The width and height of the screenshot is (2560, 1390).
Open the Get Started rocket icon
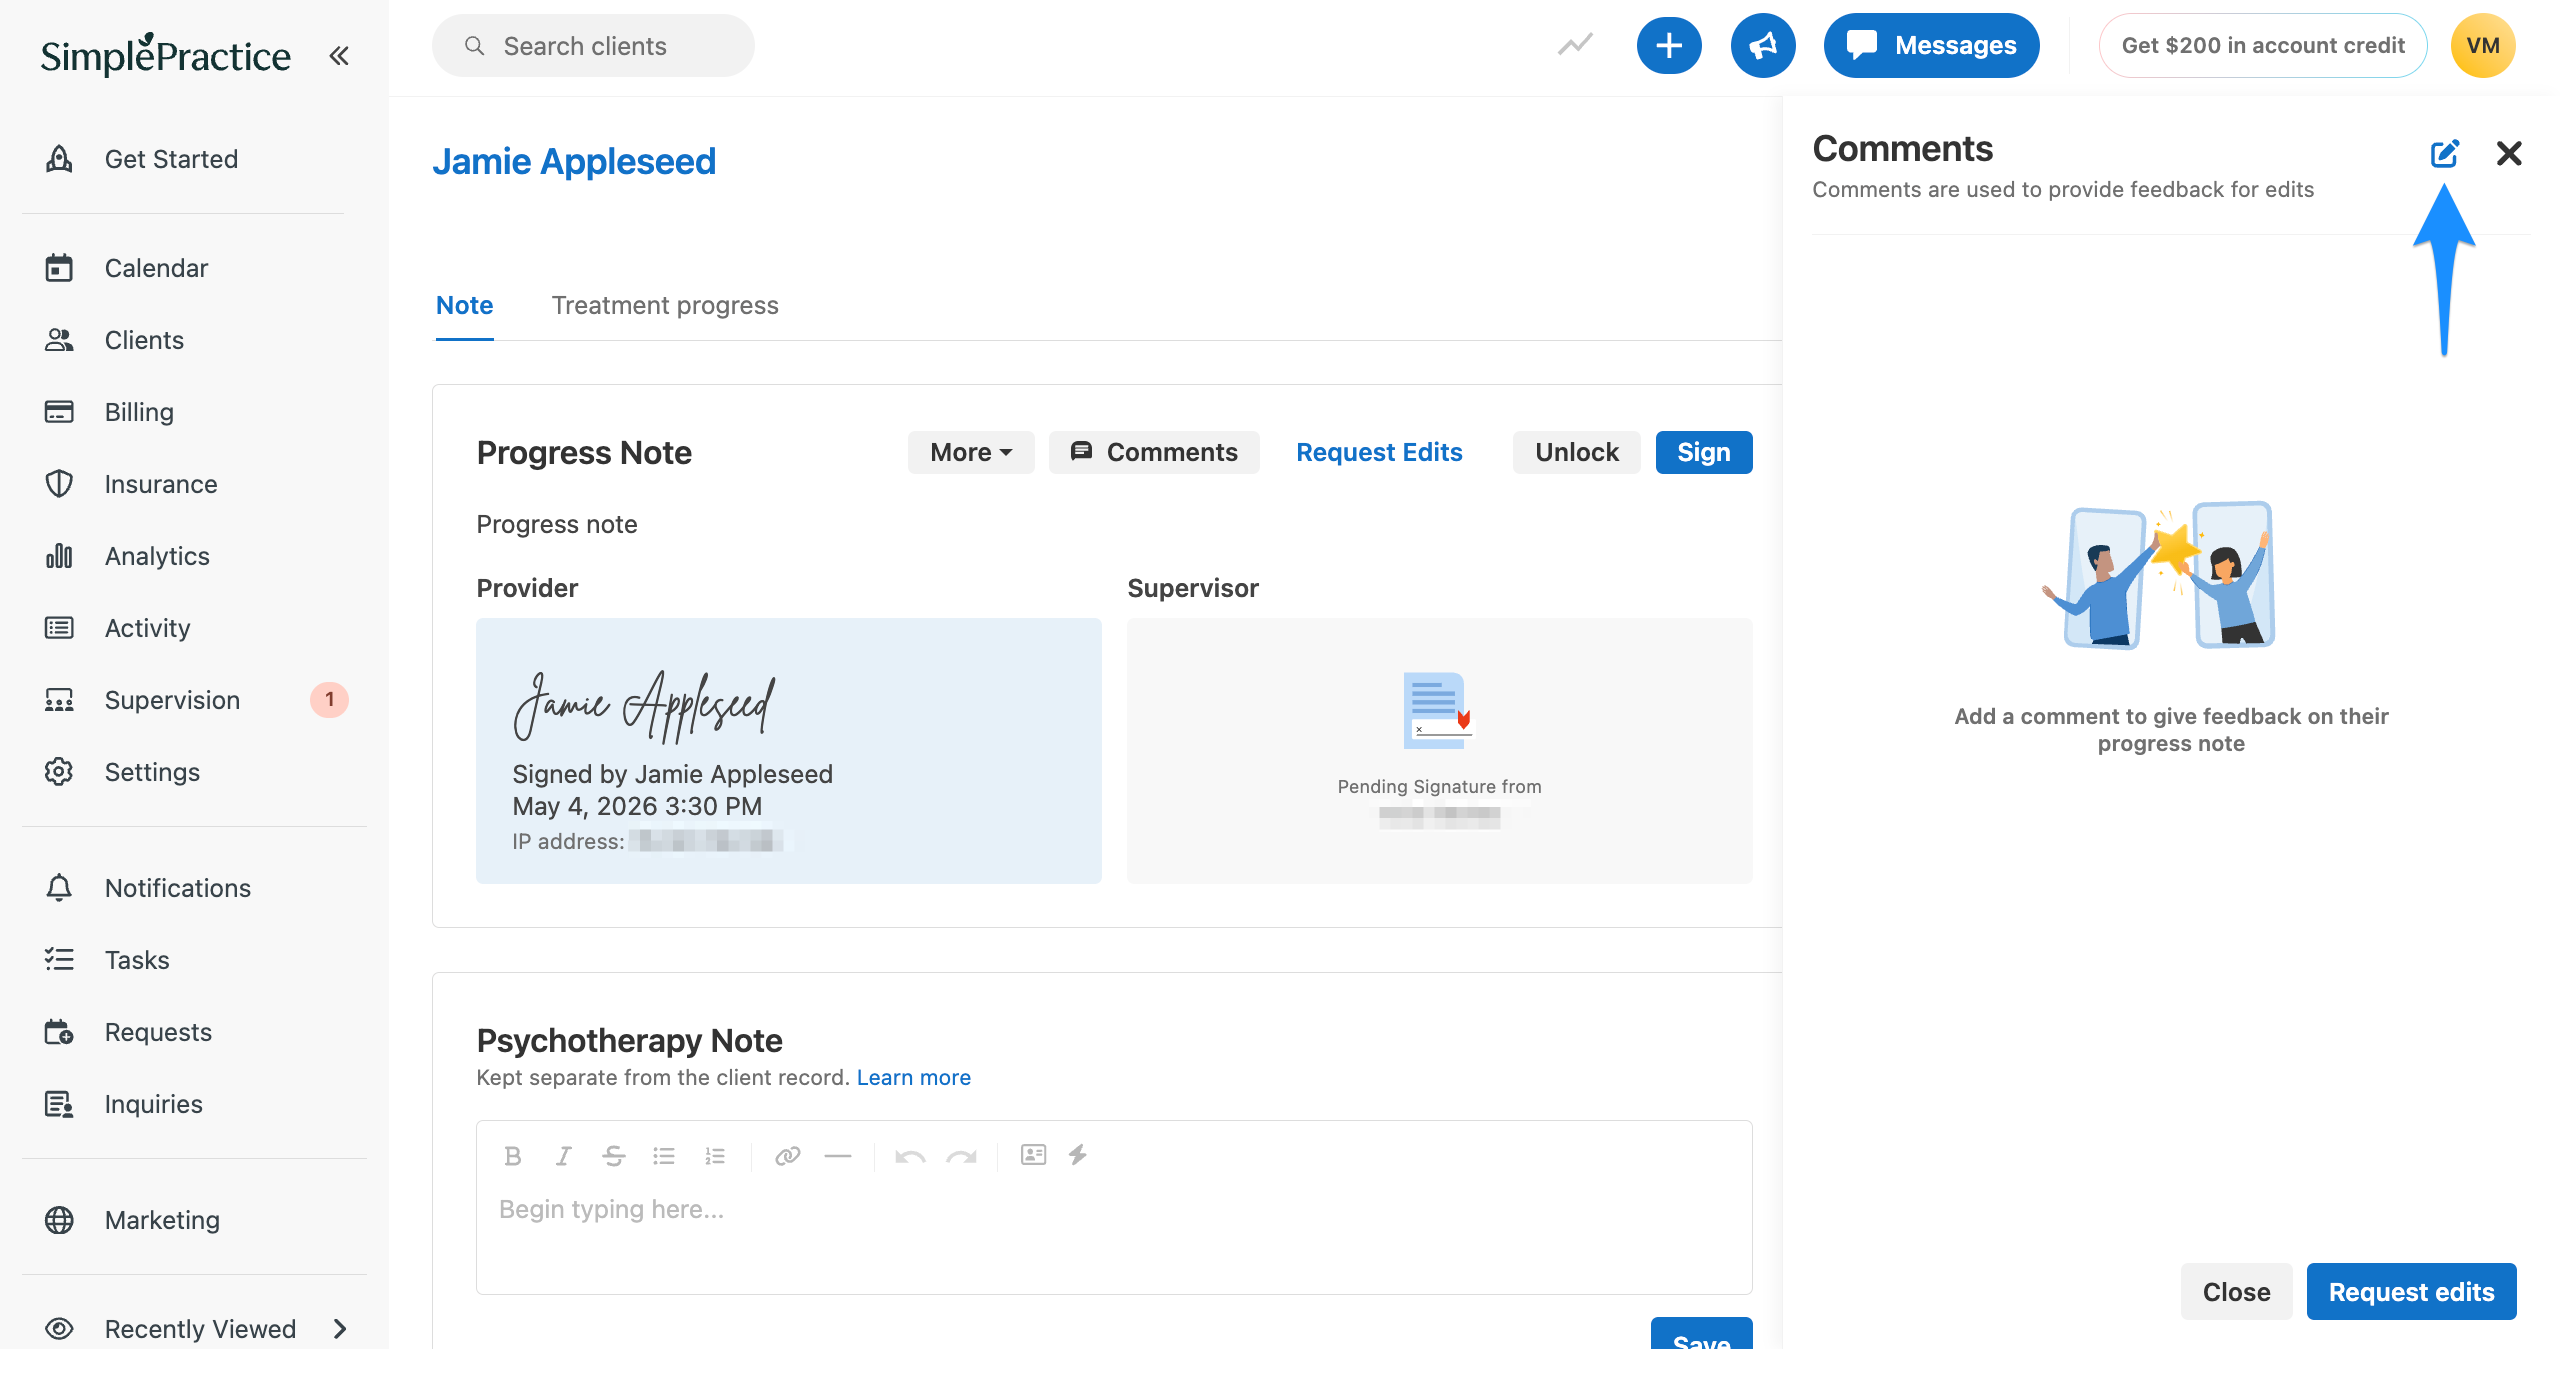tap(59, 159)
